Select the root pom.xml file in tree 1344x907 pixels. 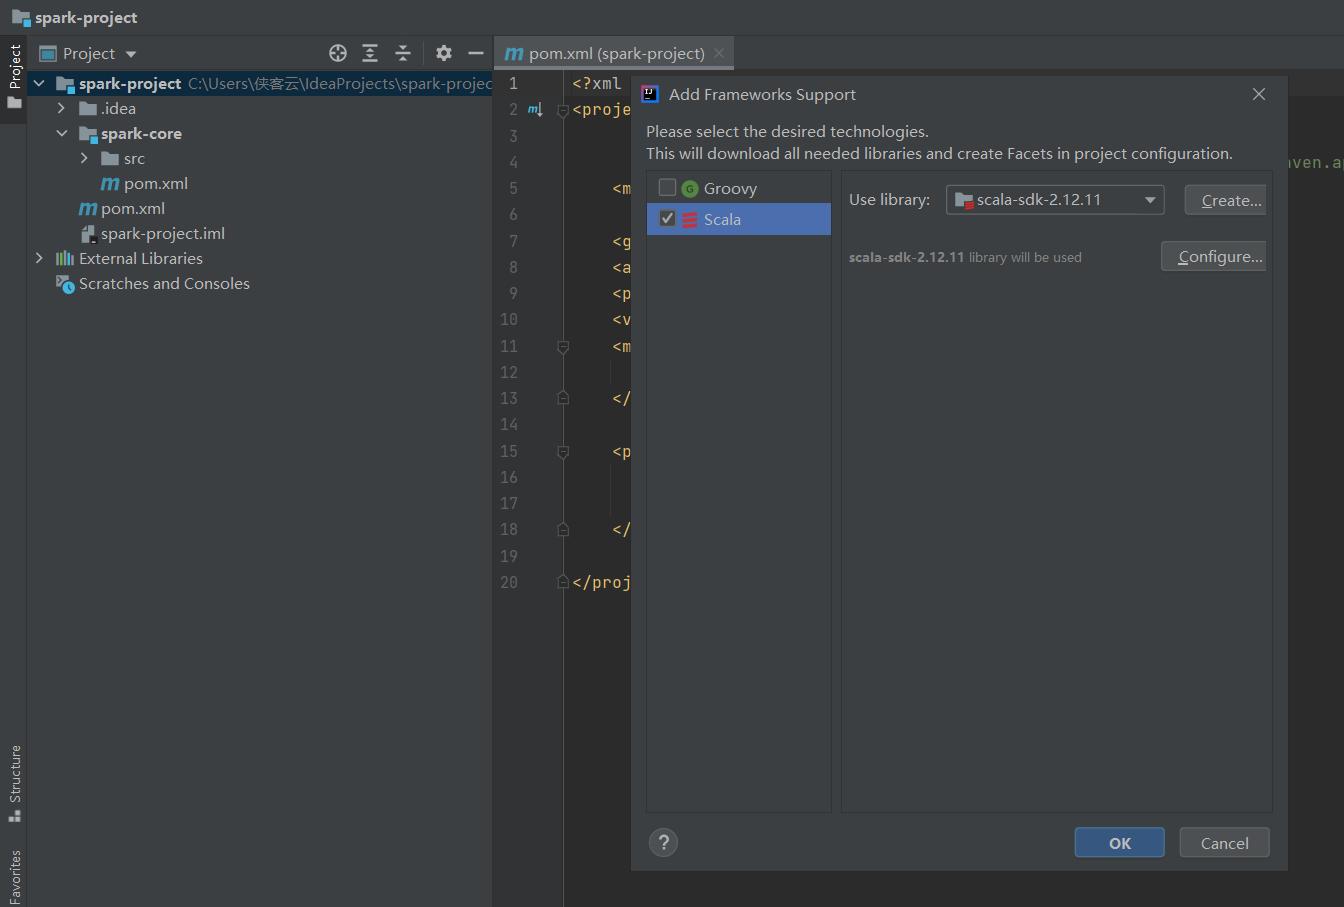(132, 208)
